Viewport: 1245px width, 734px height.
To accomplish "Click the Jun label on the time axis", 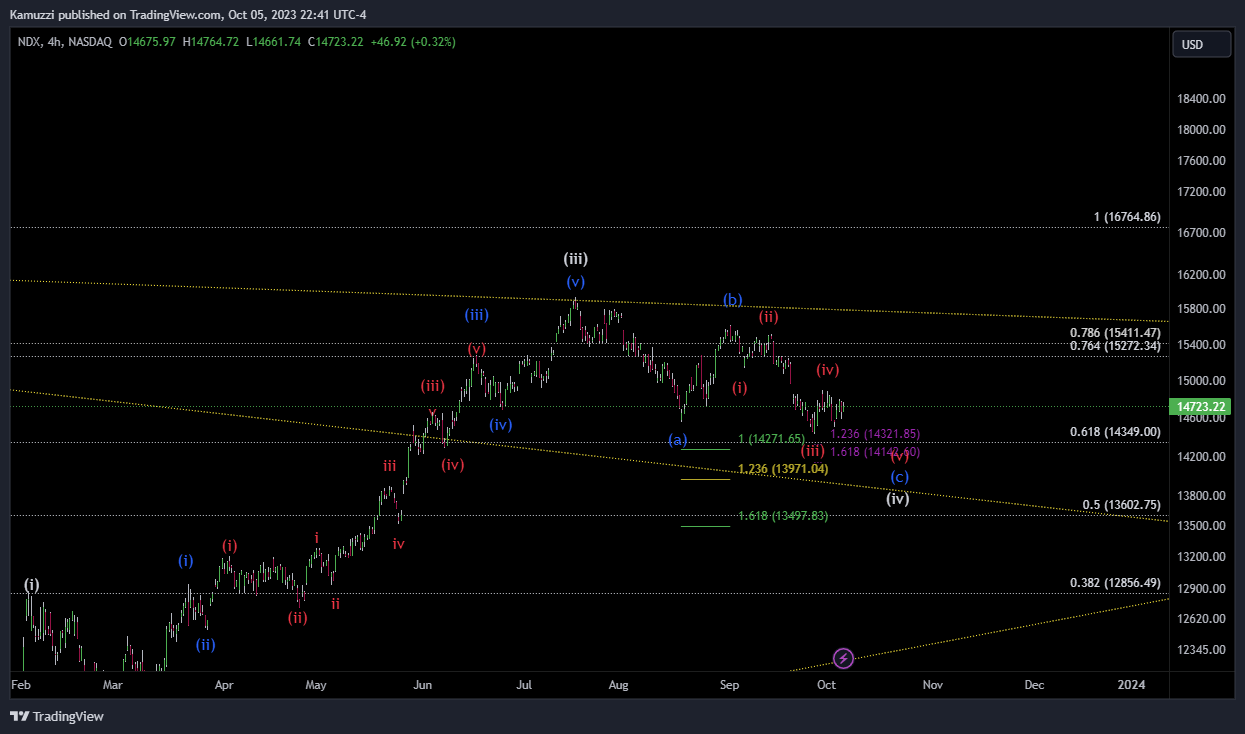I will (423, 685).
